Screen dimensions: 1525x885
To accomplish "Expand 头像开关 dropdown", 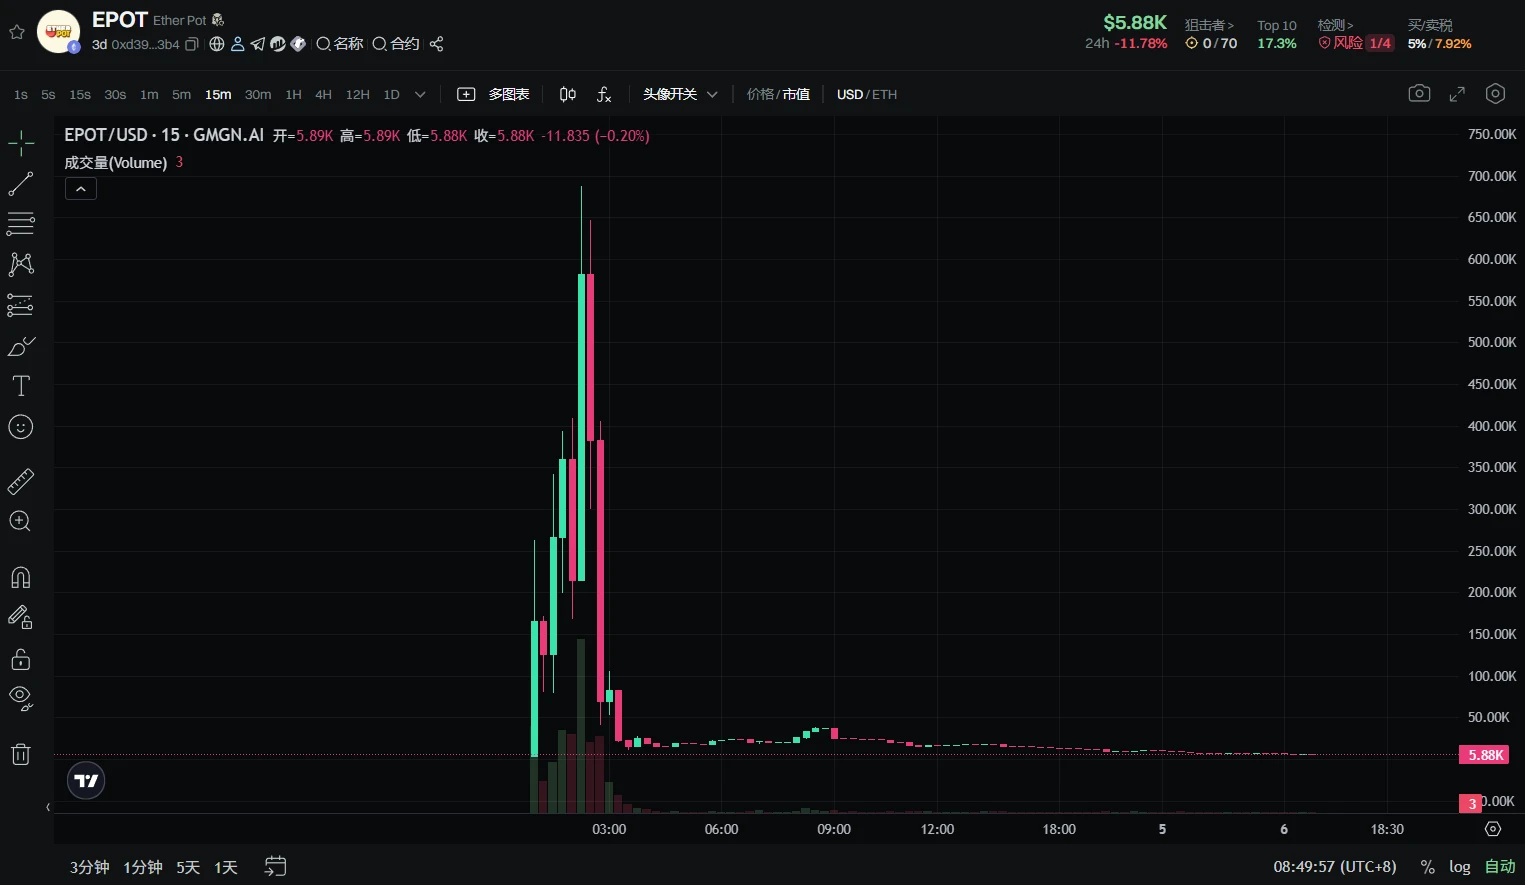I will [680, 94].
